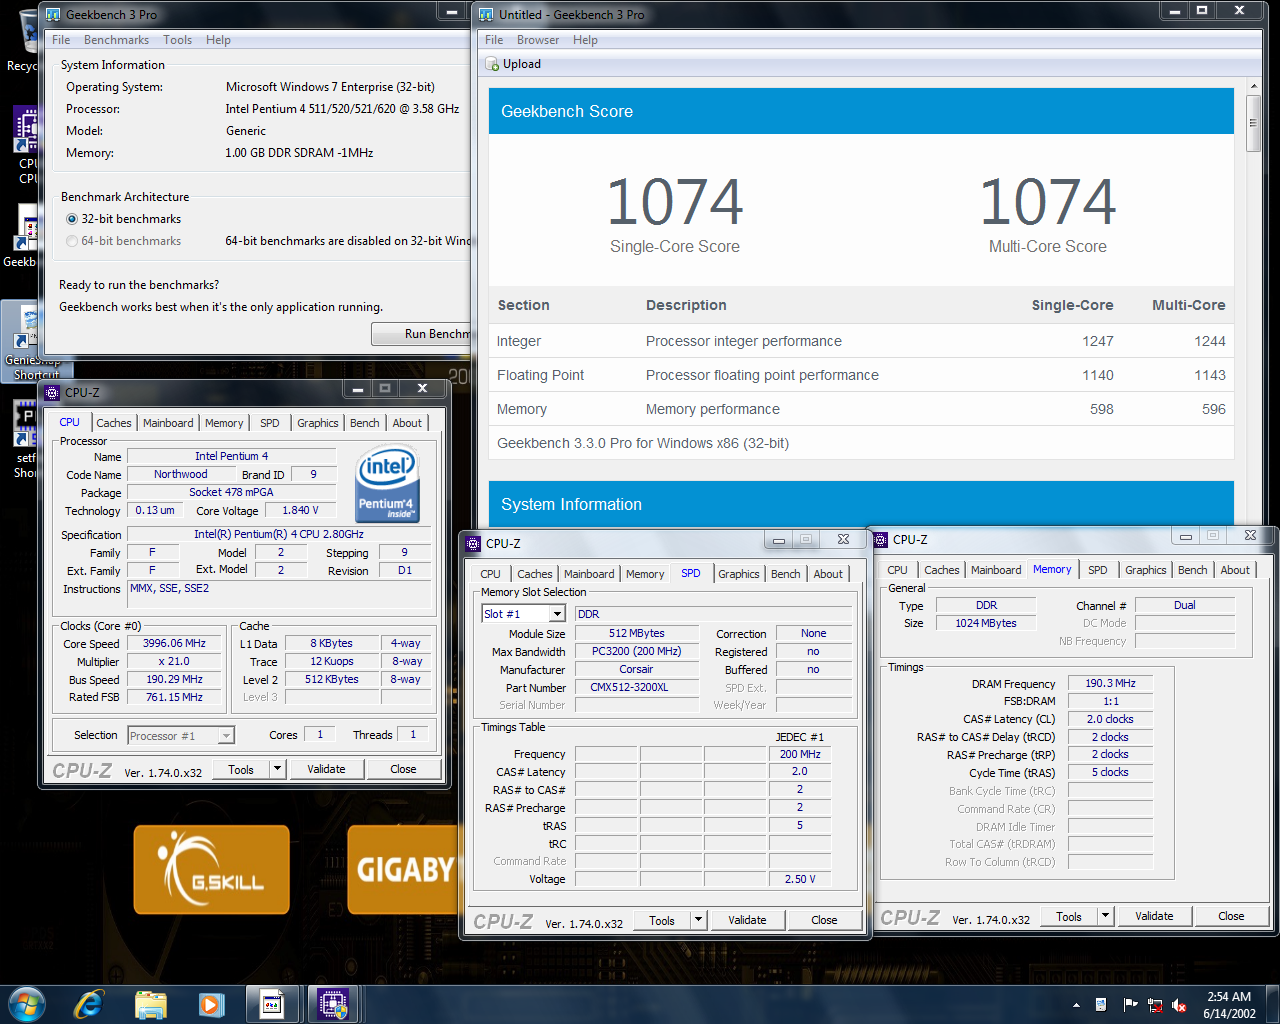Click Close button in processor CPU-Z window
This screenshot has width=1280, height=1024.
click(x=403, y=769)
